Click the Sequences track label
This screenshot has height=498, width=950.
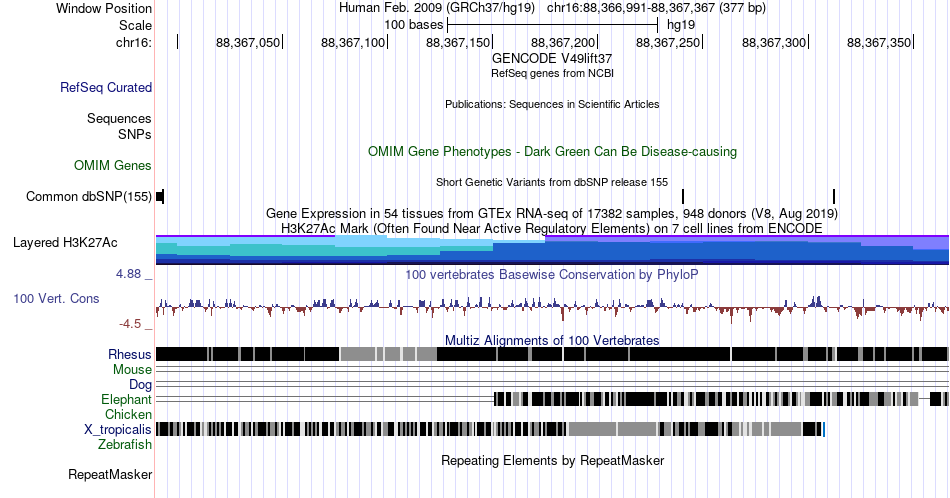point(119,118)
